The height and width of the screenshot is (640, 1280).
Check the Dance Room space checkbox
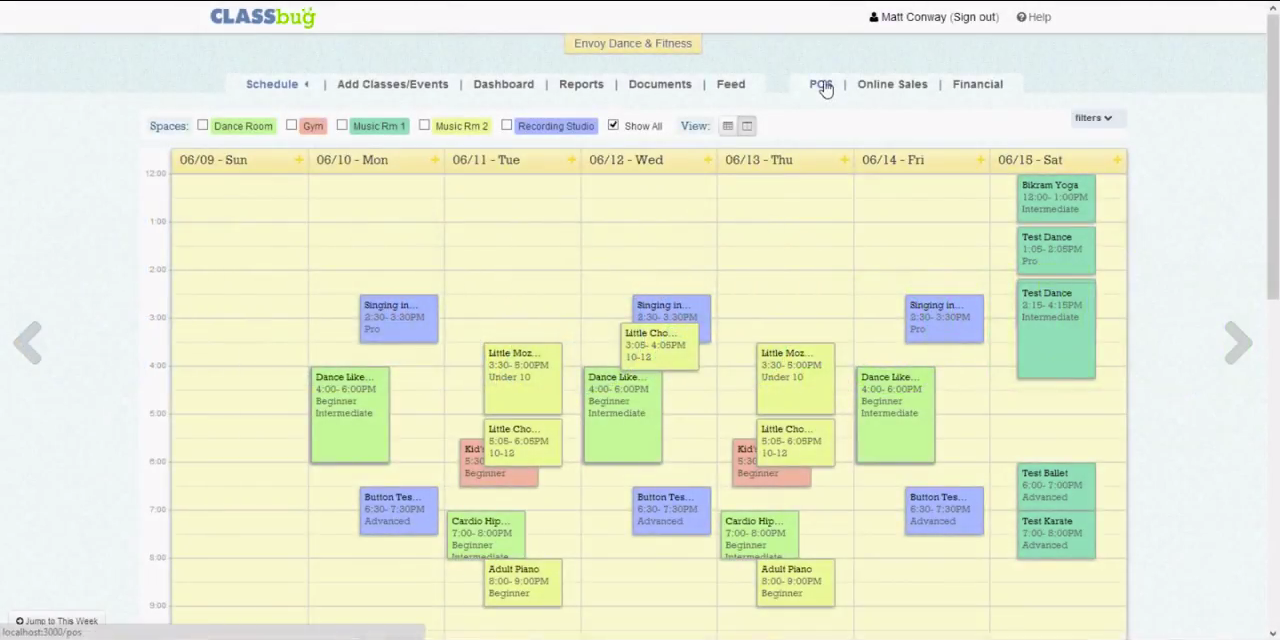[x=203, y=125]
